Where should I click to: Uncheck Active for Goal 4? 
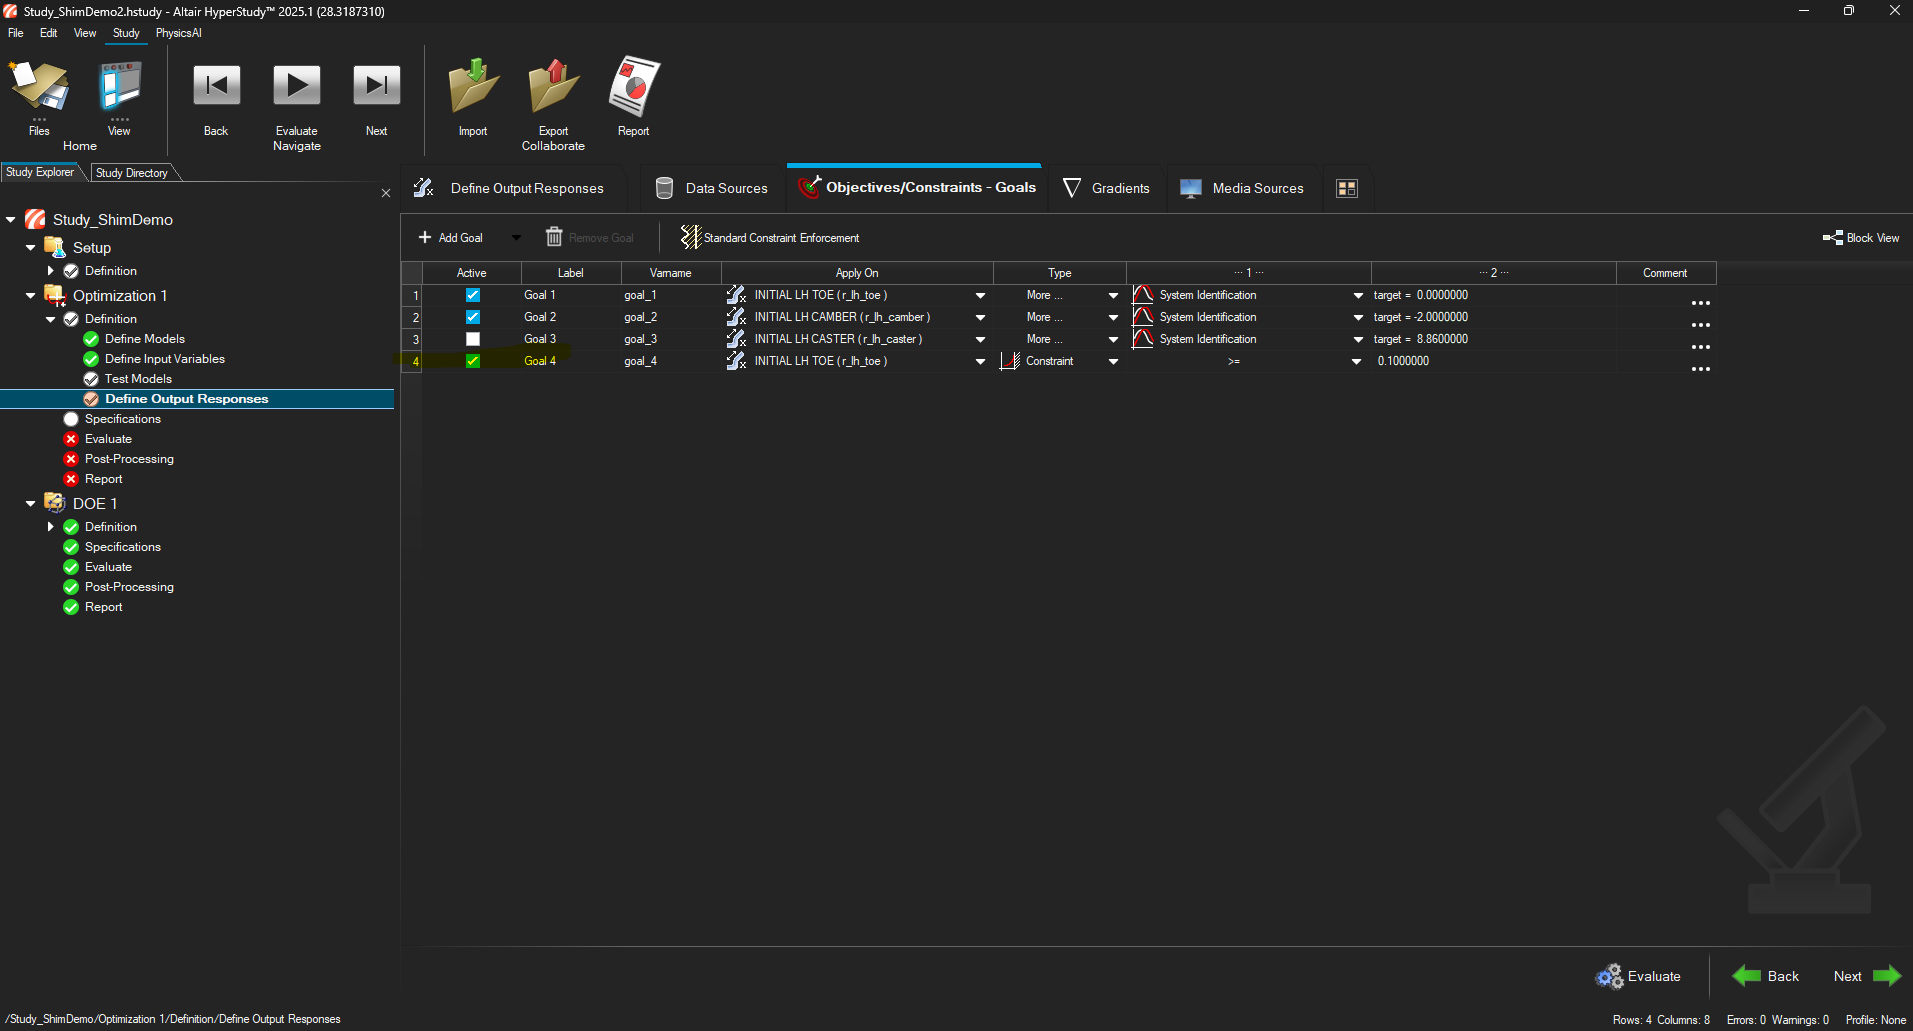(x=473, y=361)
